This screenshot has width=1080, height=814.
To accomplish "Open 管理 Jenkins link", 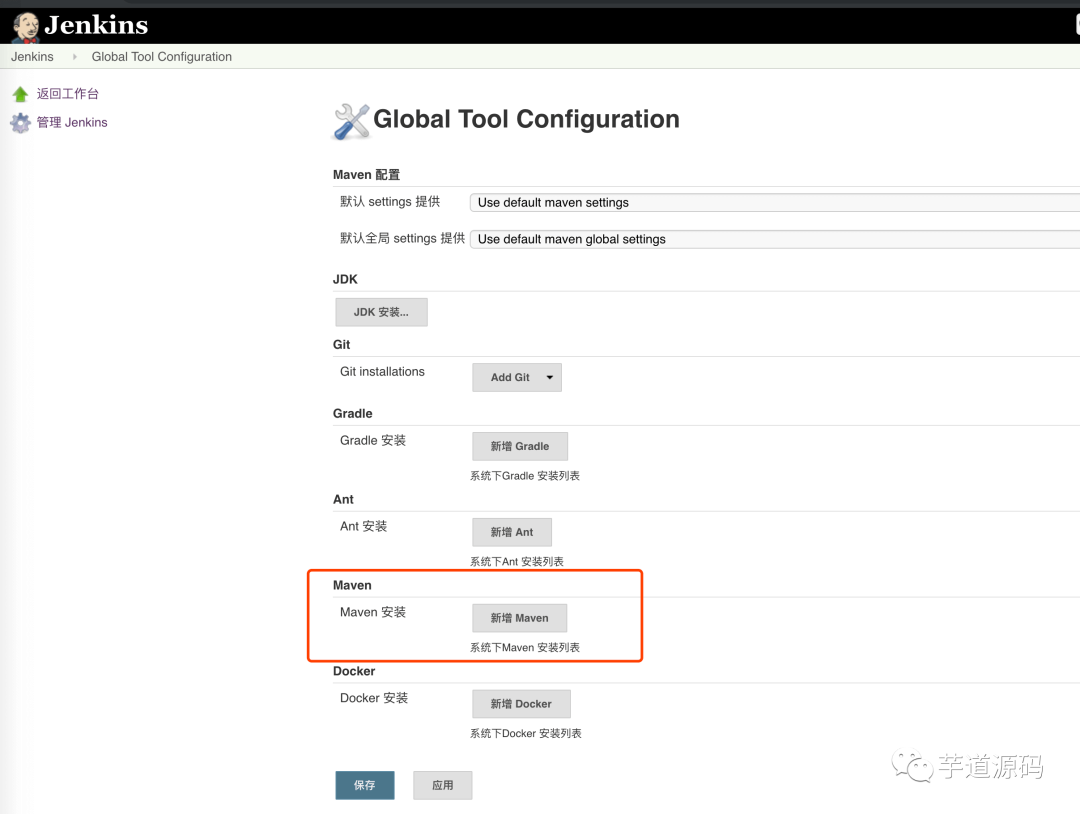I will click(72, 123).
